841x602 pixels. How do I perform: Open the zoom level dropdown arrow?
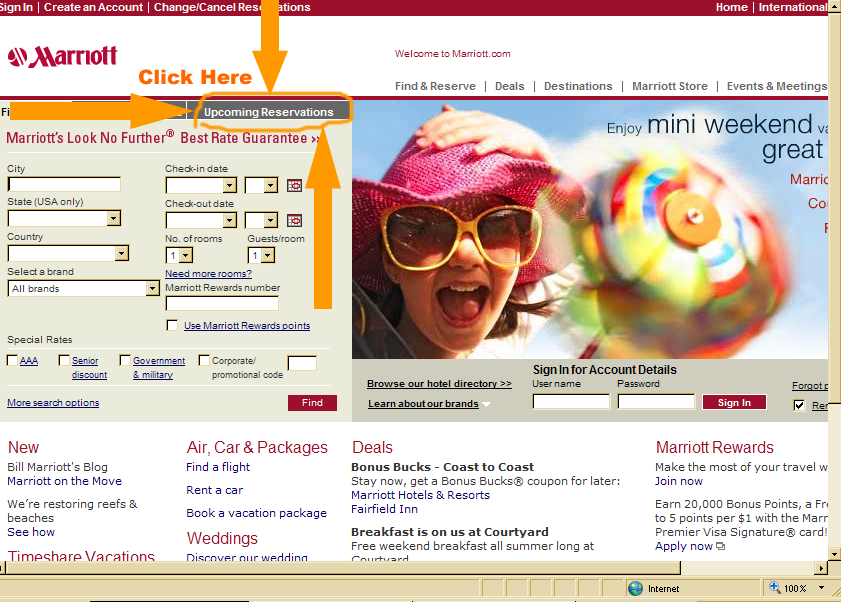click(x=821, y=588)
